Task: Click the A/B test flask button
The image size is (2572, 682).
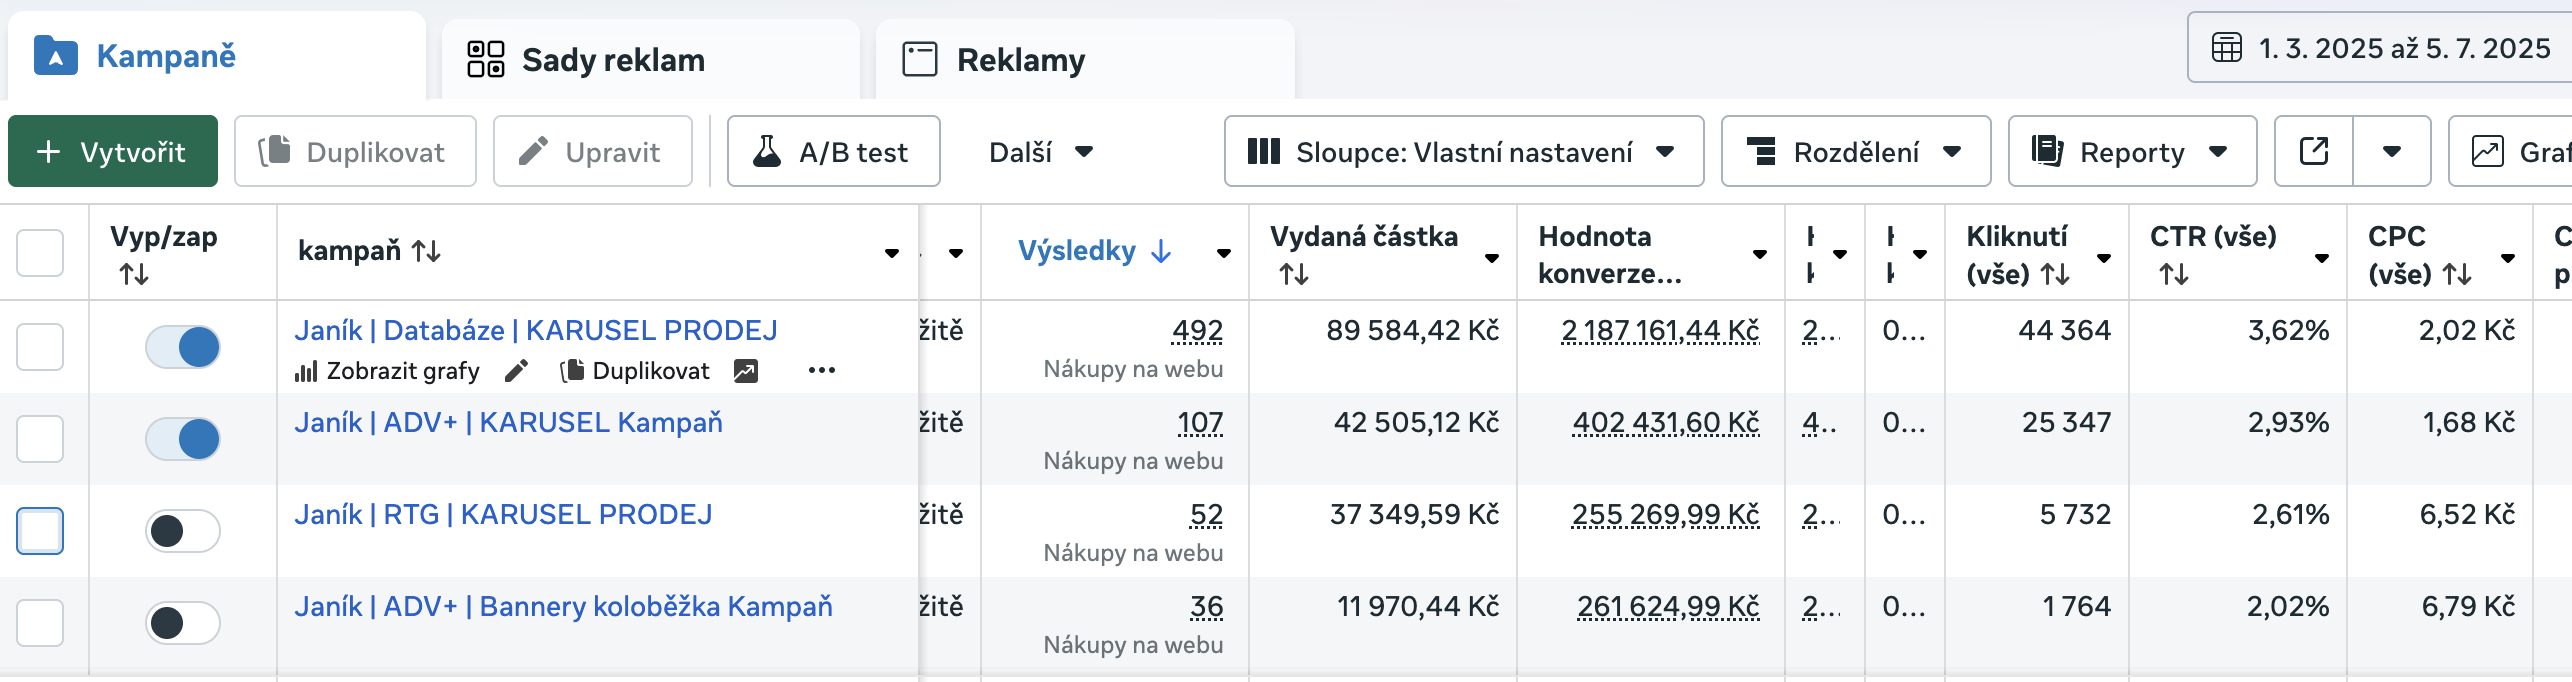Action: (x=833, y=152)
